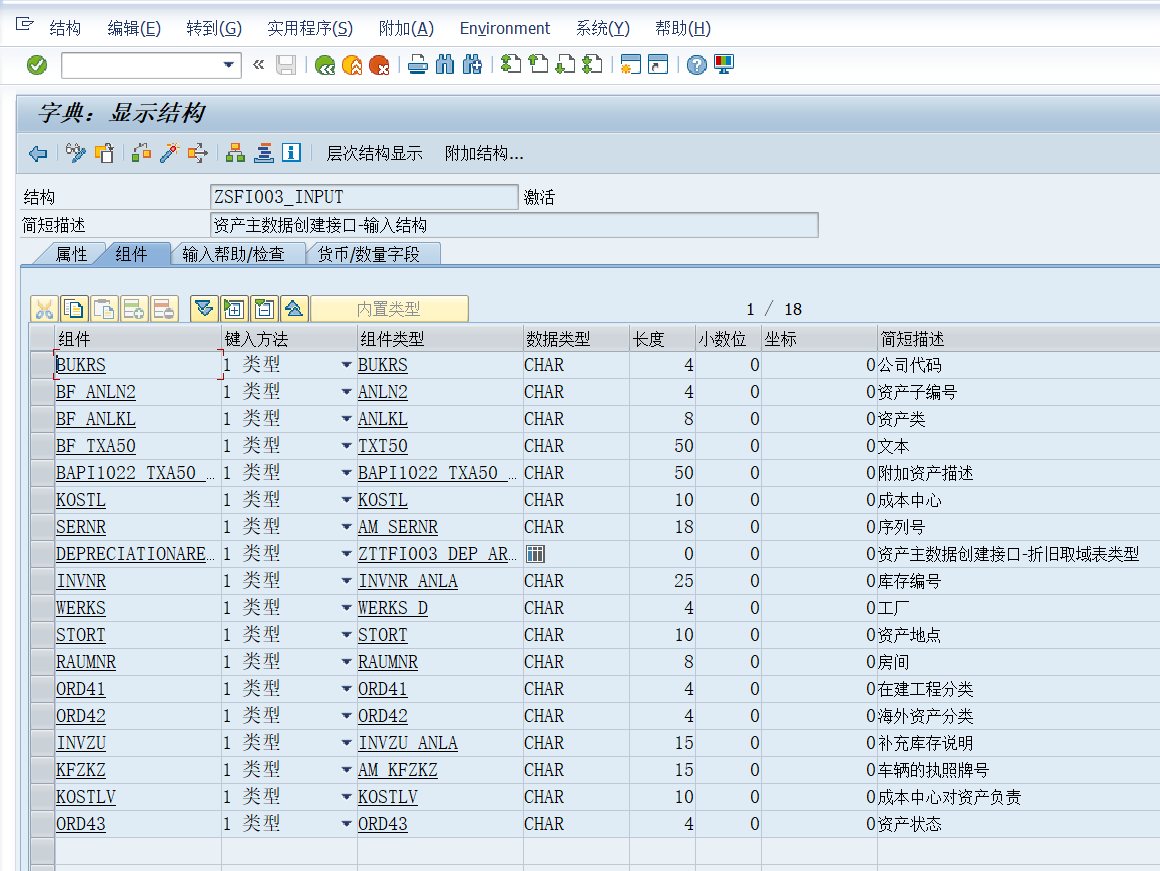1160x871 pixels.
Task: Select the row selector for KOSTLV
Action: 43,797
